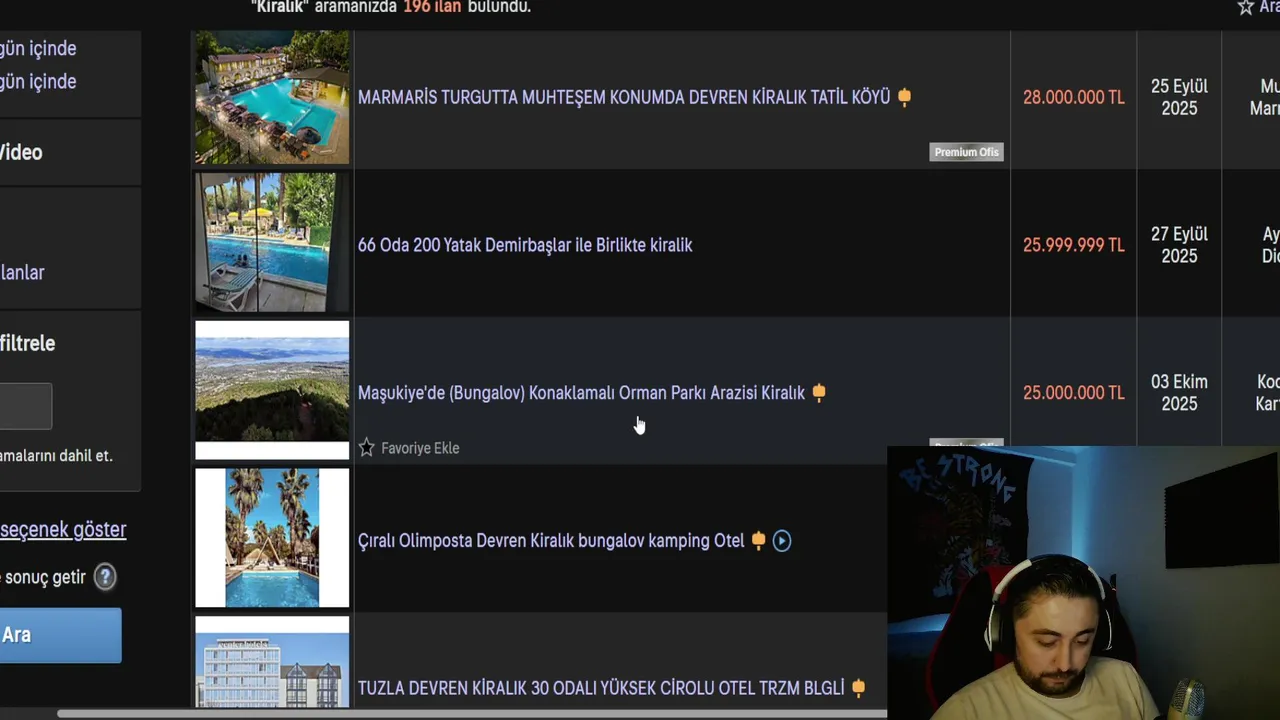Click the Çıralı palm trees pool thumbnail
The image size is (1280, 720).
tap(272, 538)
